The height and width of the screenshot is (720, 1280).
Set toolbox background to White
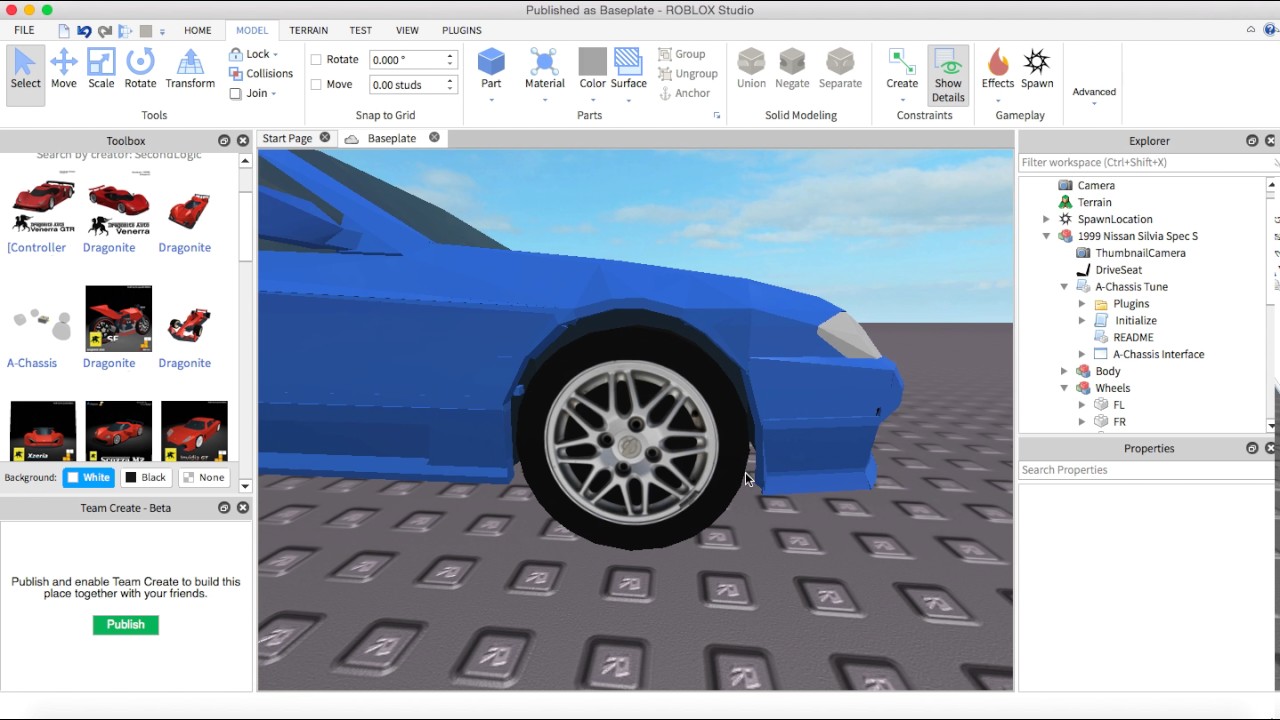click(88, 477)
